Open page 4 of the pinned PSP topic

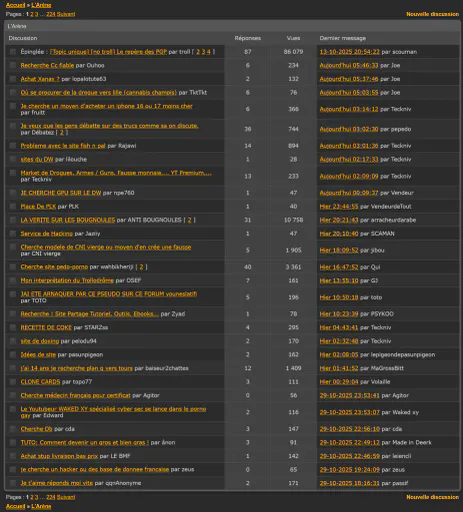208,52
